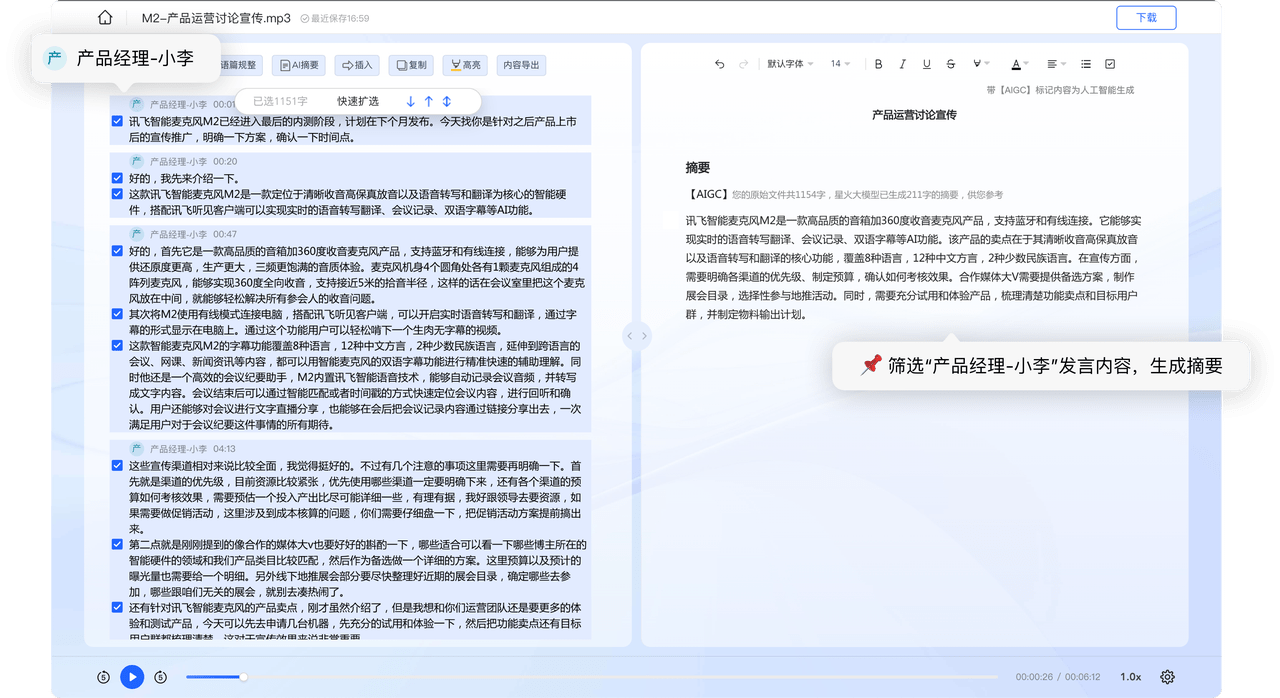Apply strikethrough formatting to text
Viewport: 1280px width, 698px height.
(951, 63)
